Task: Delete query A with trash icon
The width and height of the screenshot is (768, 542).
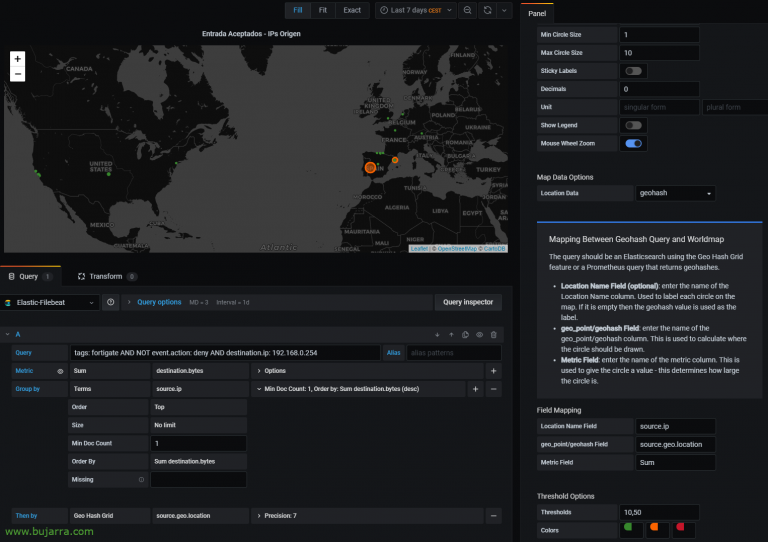Action: point(494,335)
